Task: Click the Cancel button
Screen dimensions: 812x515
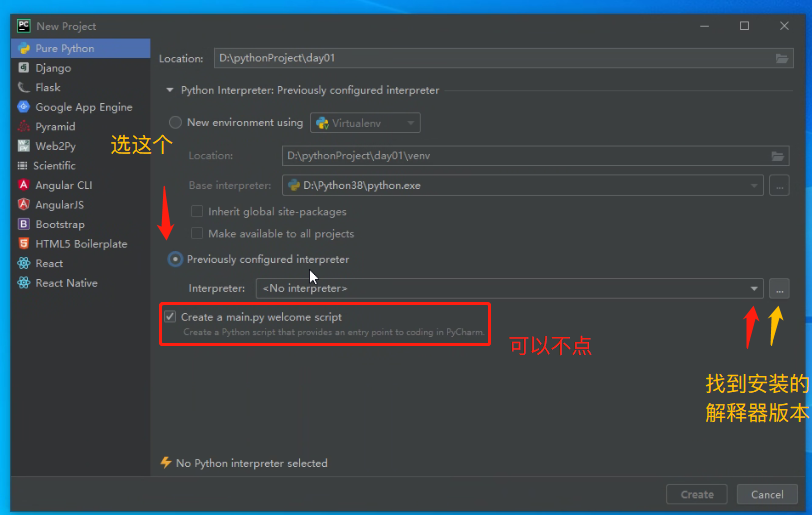Action: pyautogui.click(x=767, y=494)
